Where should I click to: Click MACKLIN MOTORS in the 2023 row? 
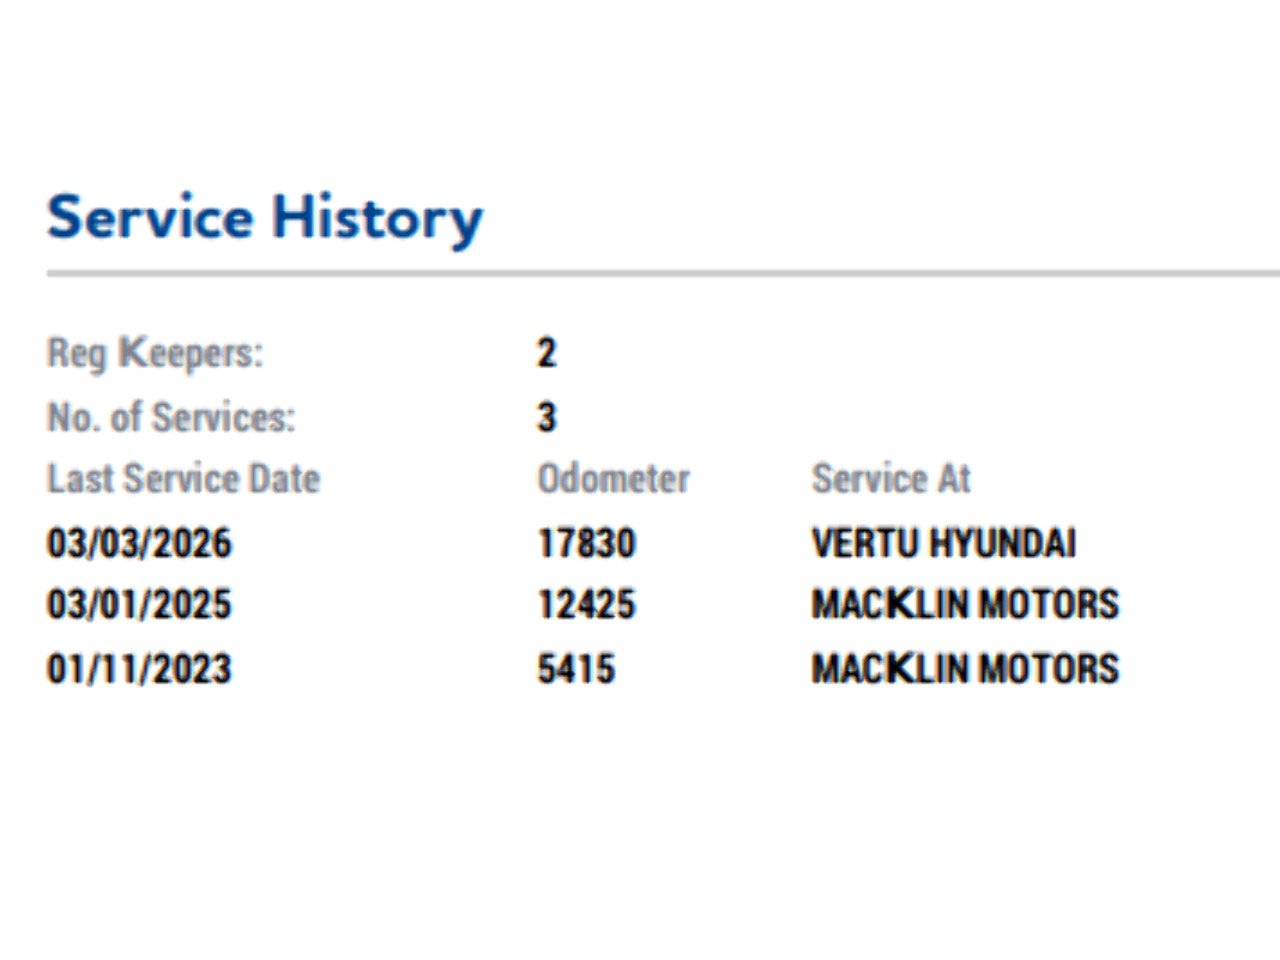click(x=965, y=669)
